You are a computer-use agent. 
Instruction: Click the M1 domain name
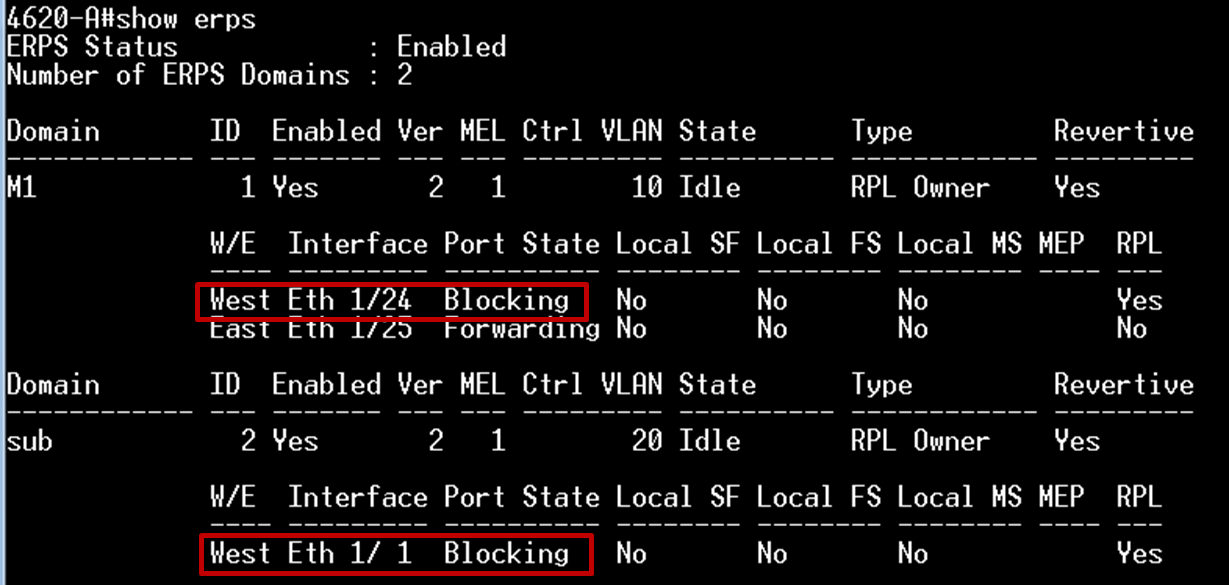point(21,187)
